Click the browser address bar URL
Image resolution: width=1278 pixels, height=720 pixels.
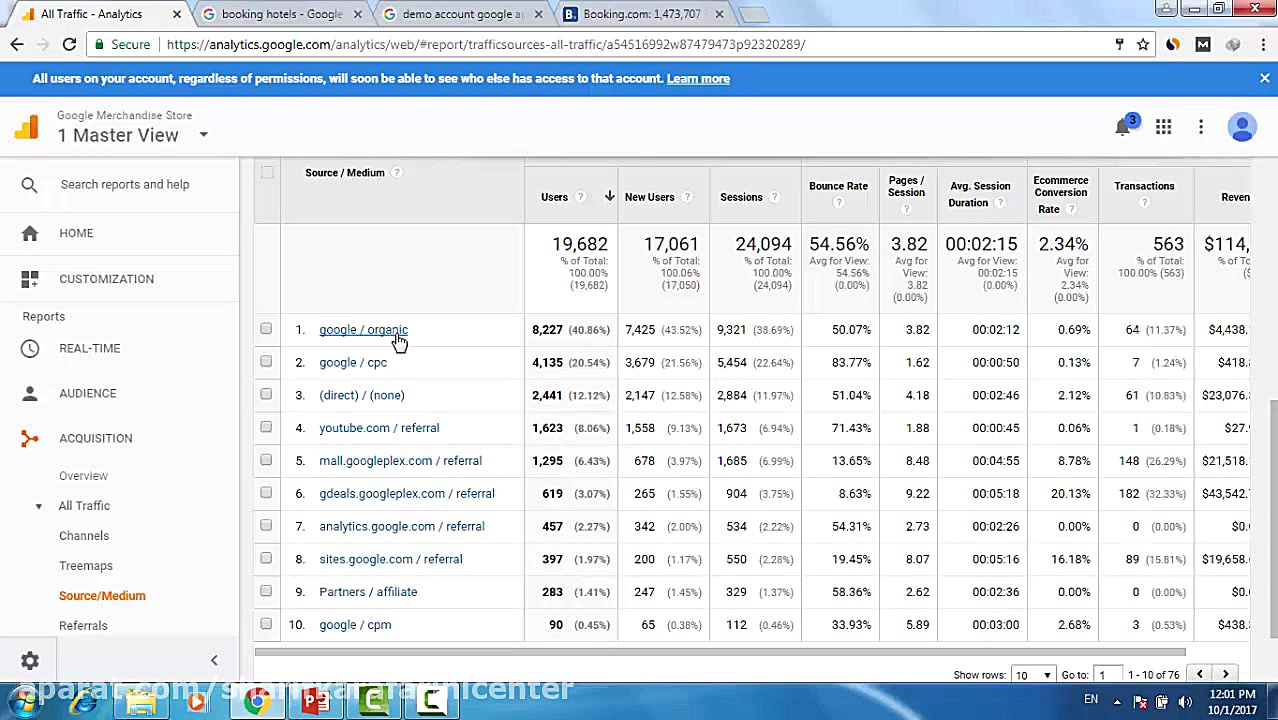tap(486, 44)
